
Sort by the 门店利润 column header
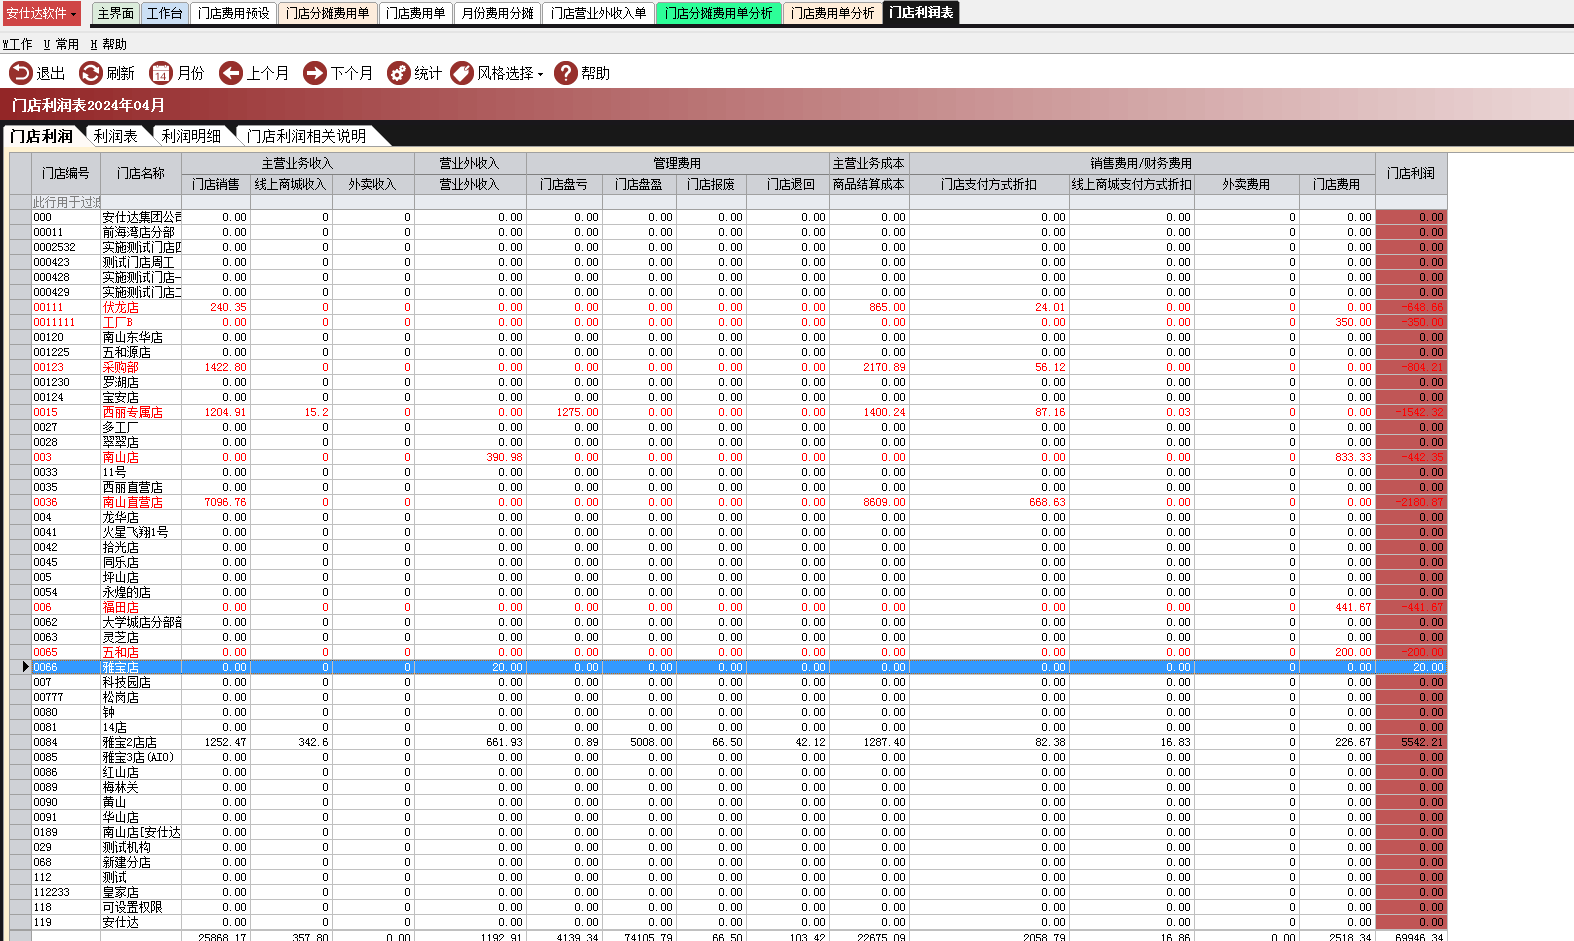pyautogui.click(x=1410, y=173)
